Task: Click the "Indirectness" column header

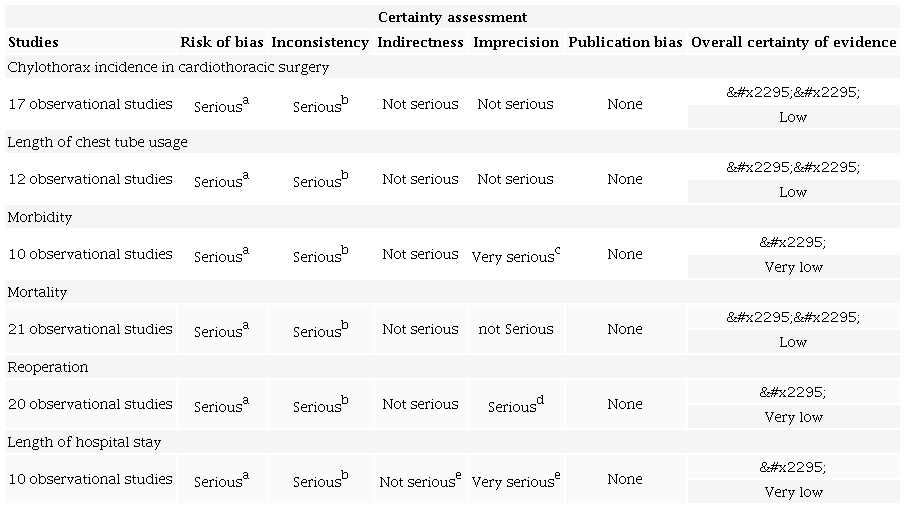Action: click(420, 42)
